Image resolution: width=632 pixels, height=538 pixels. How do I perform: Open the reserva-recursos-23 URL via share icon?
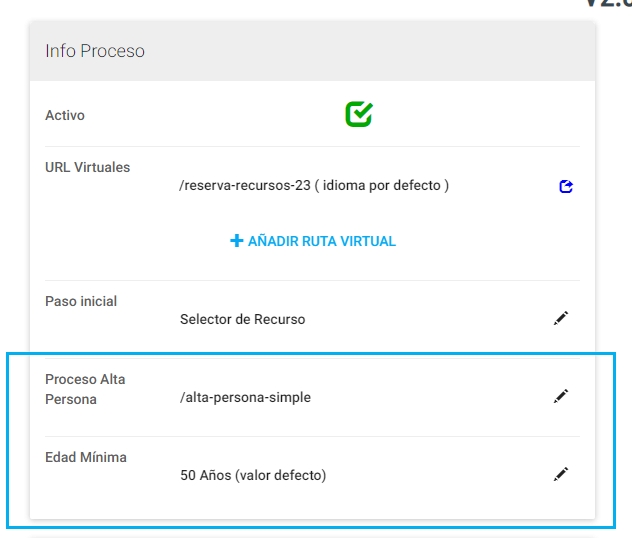point(566,186)
